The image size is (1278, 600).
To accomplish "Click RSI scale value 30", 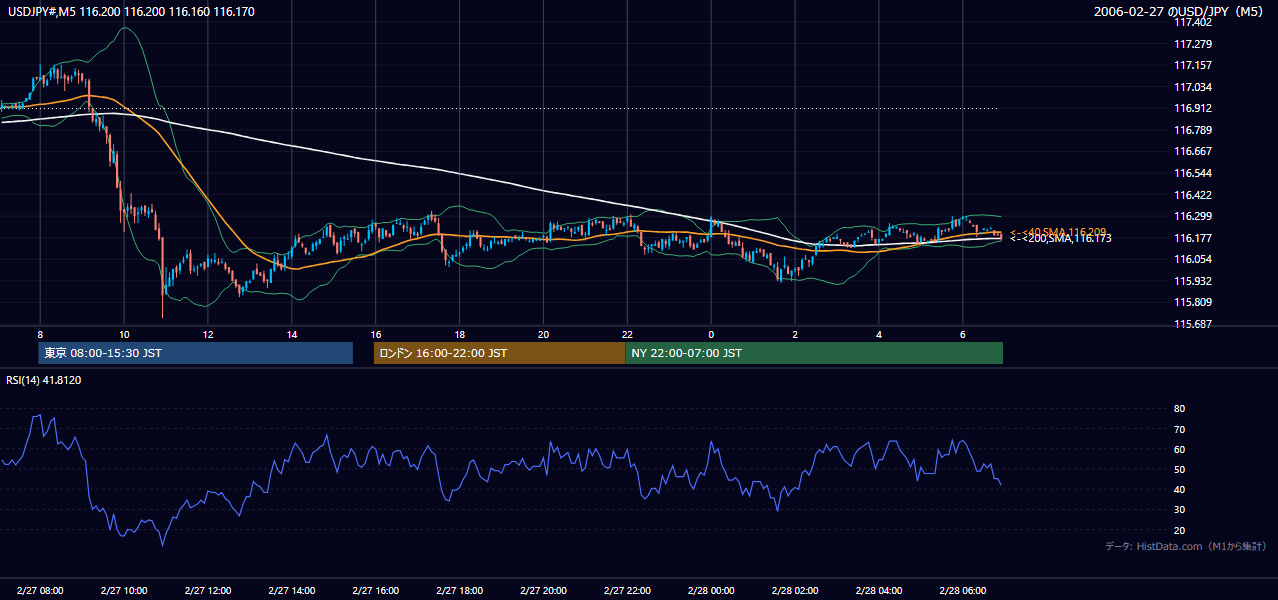I will pos(1179,509).
